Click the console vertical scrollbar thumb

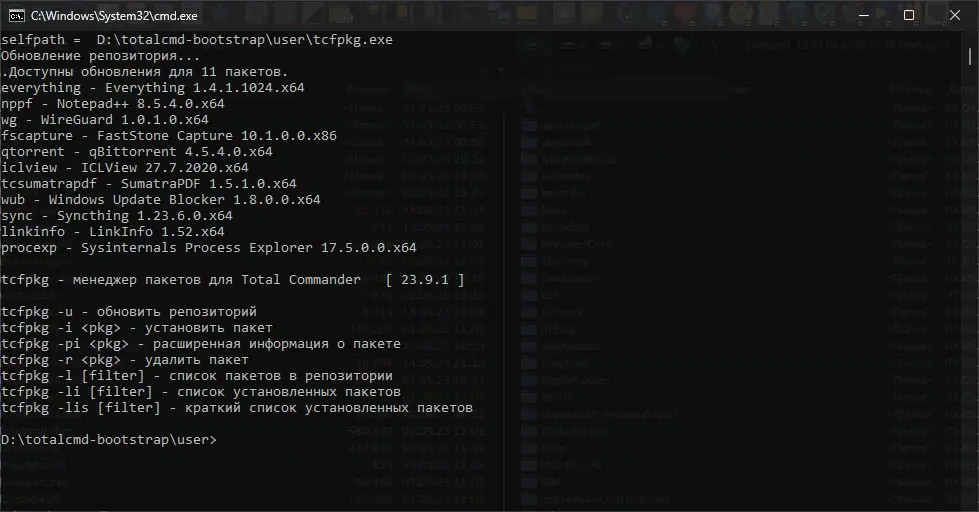pos(970,56)
